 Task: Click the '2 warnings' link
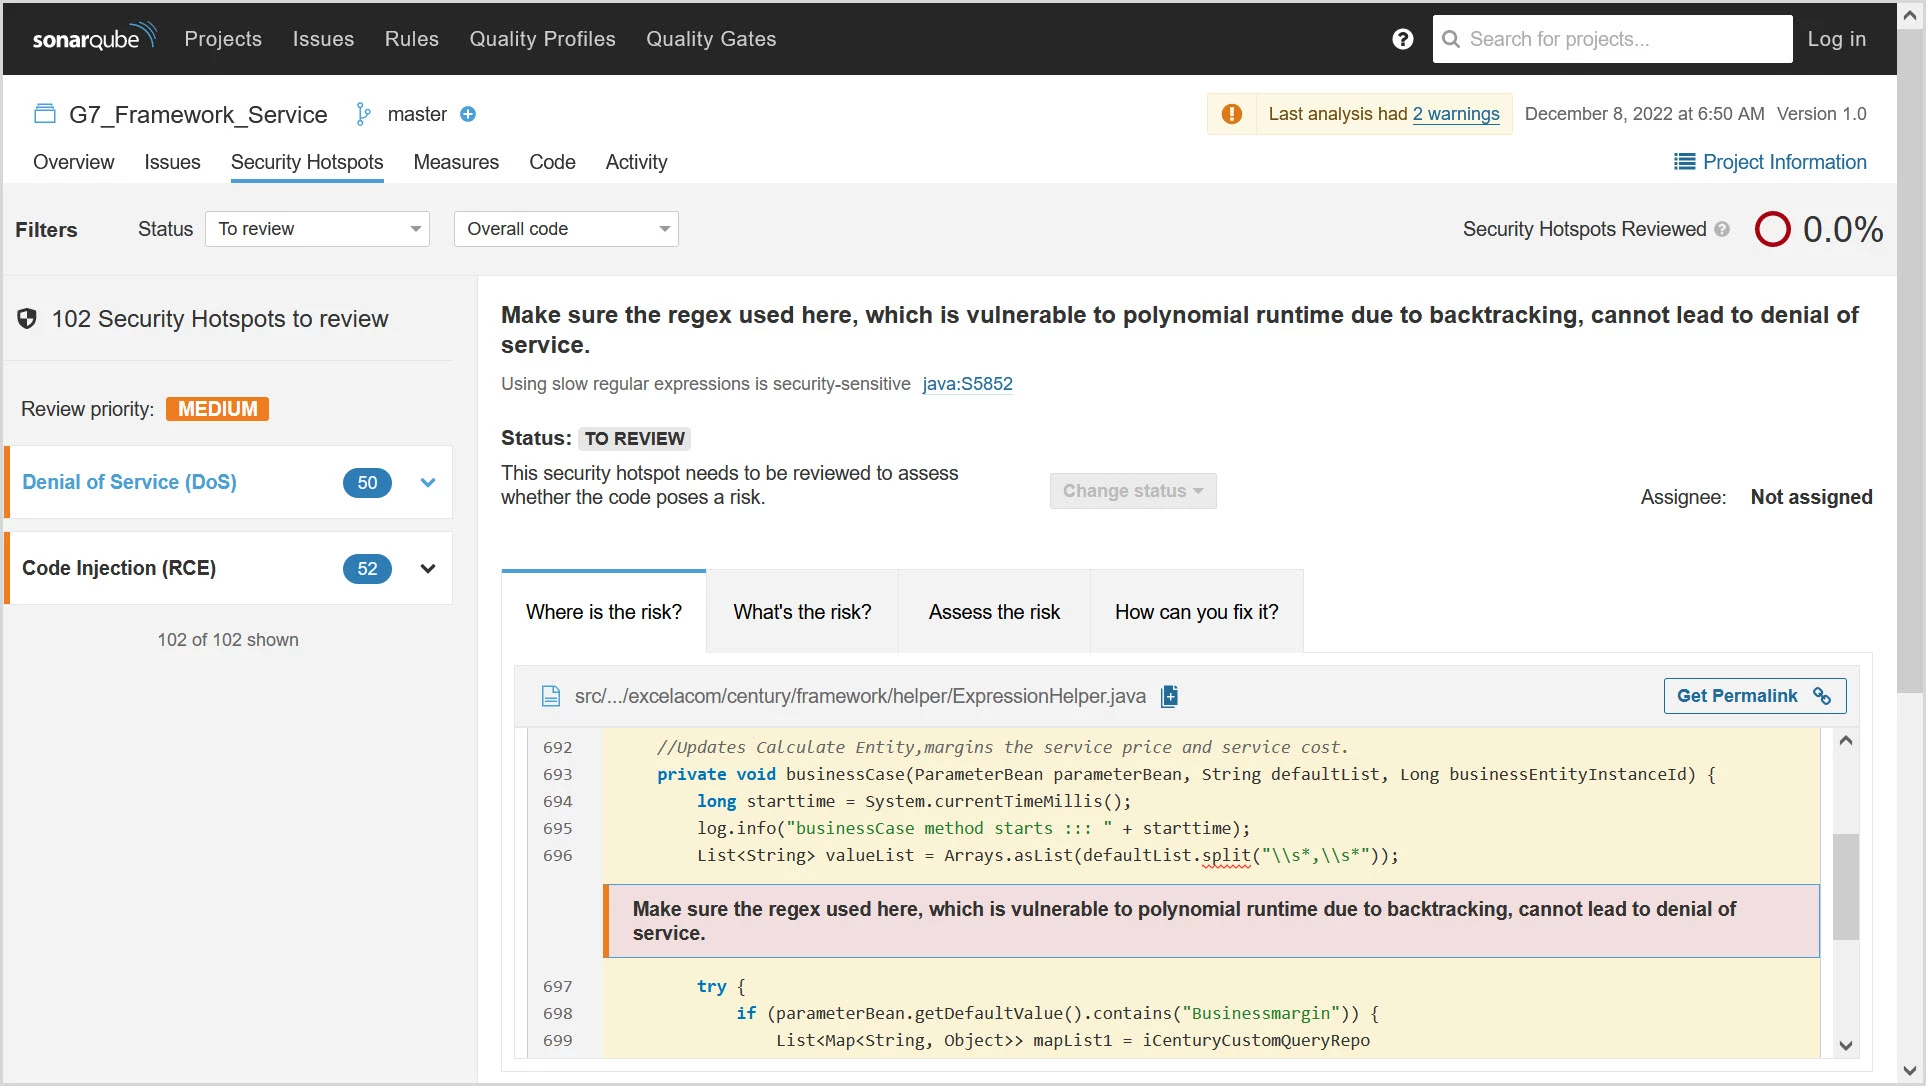coord(1455,114)
